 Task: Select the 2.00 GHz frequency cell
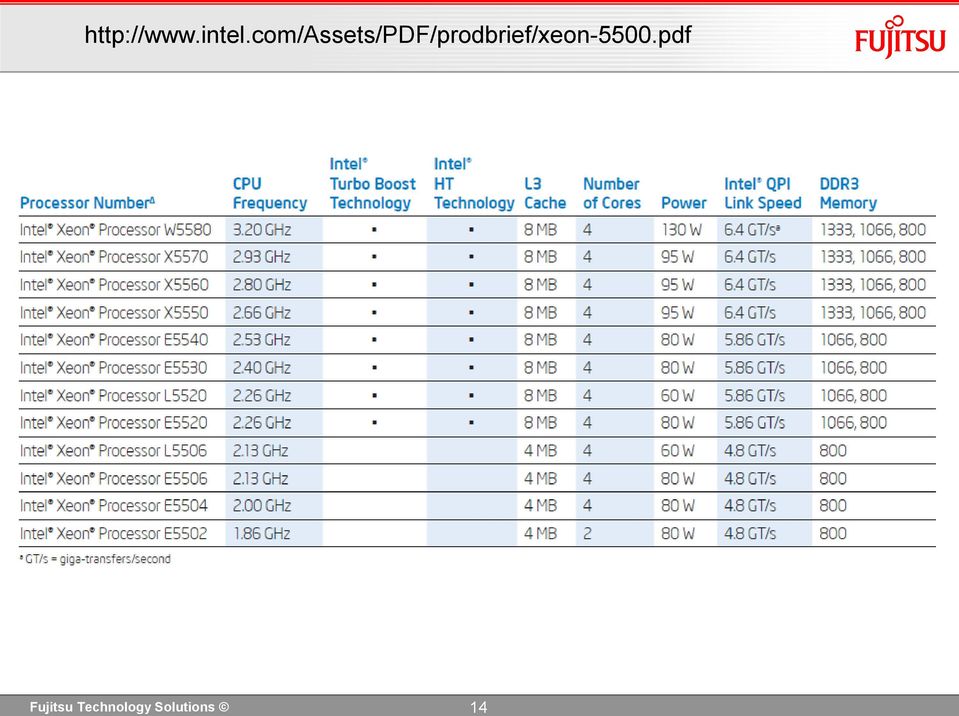point(262,506)
